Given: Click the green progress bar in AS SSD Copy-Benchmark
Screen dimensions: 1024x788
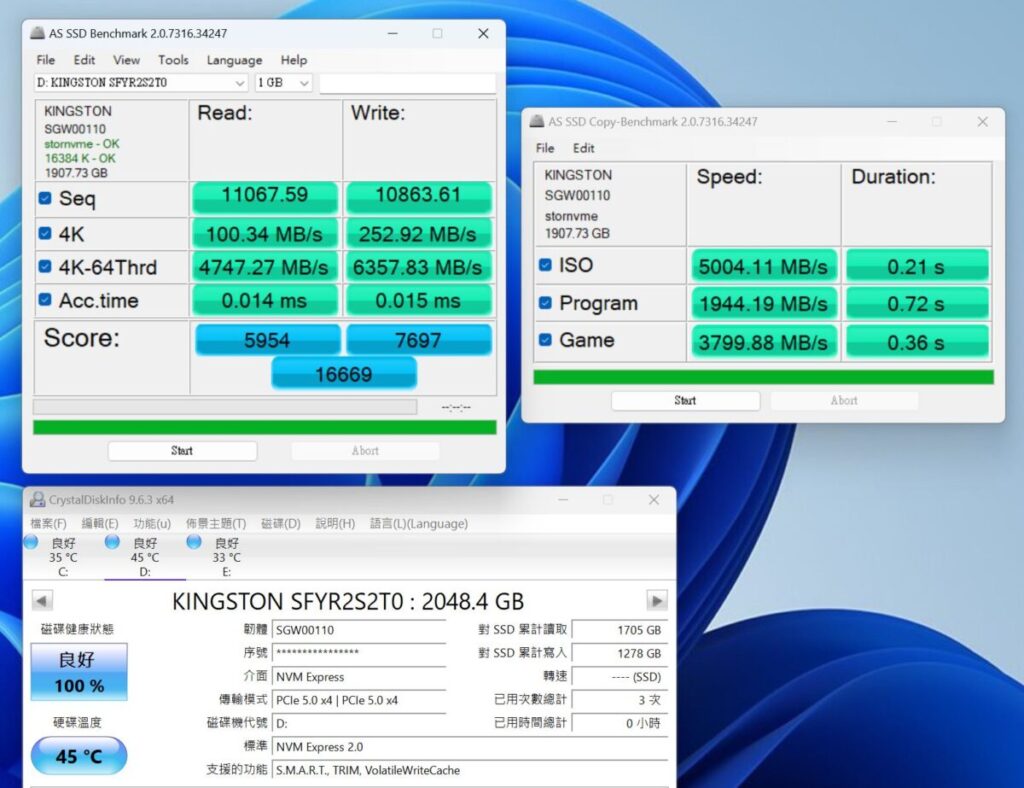Looking at the screenshot, I should coord(763,377).
